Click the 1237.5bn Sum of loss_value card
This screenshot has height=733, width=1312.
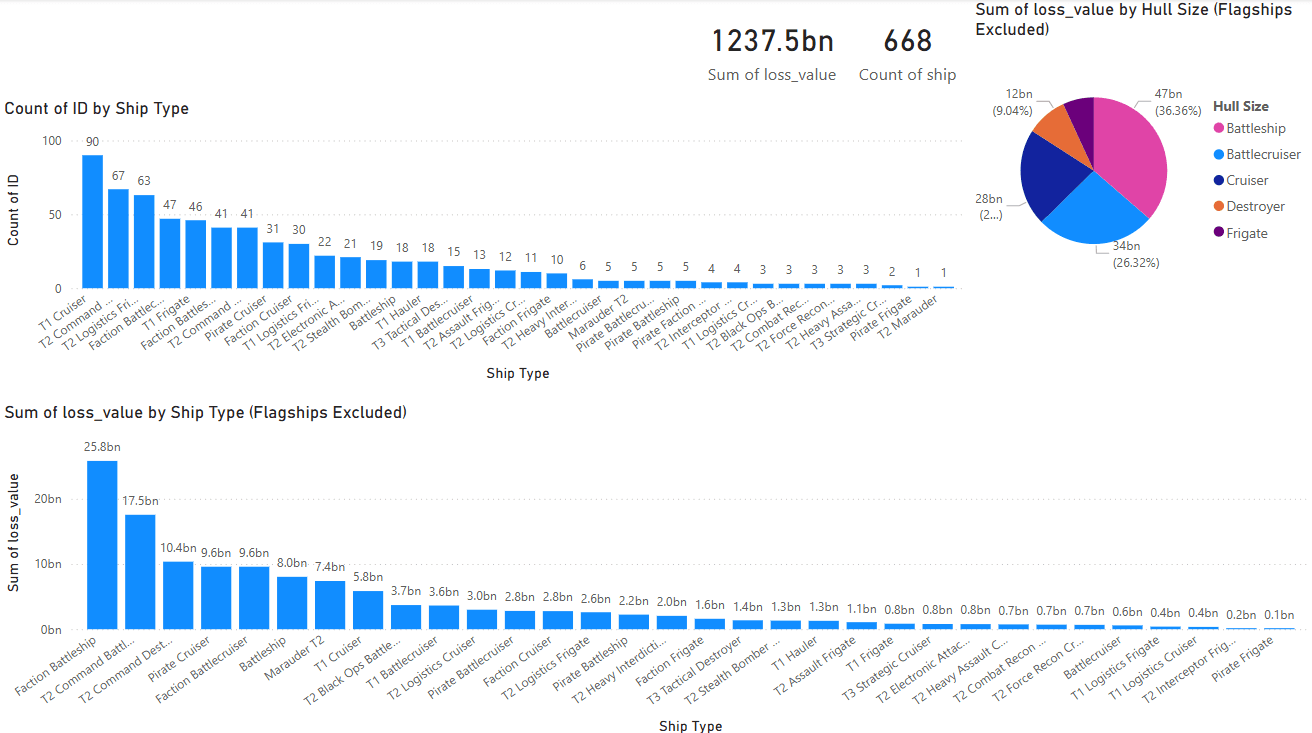point(772,54)
